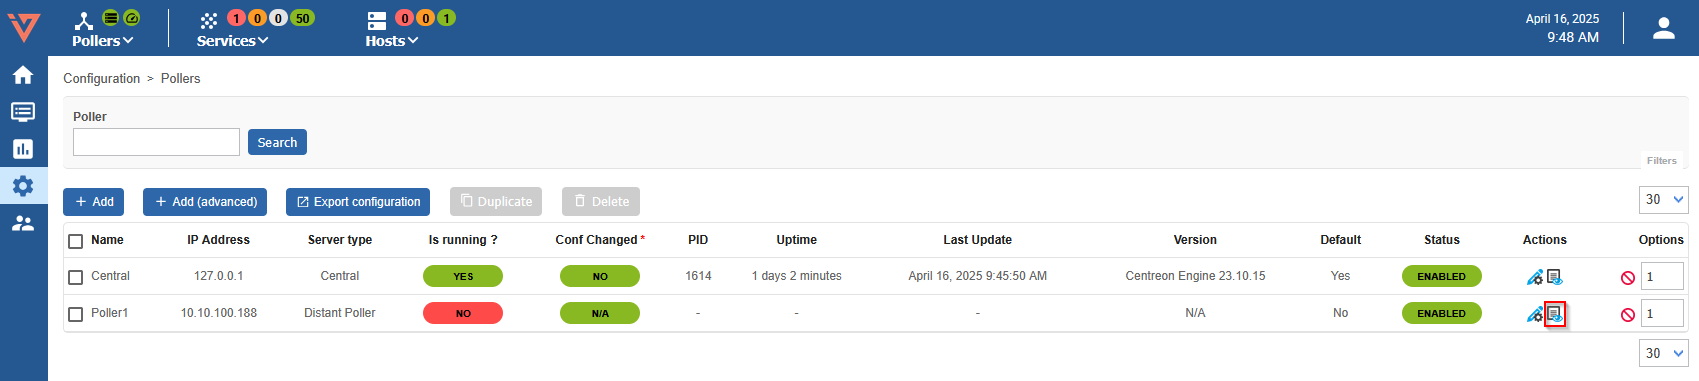Expand the Services top menu
Screen dimensions: 1699x381
232,41
